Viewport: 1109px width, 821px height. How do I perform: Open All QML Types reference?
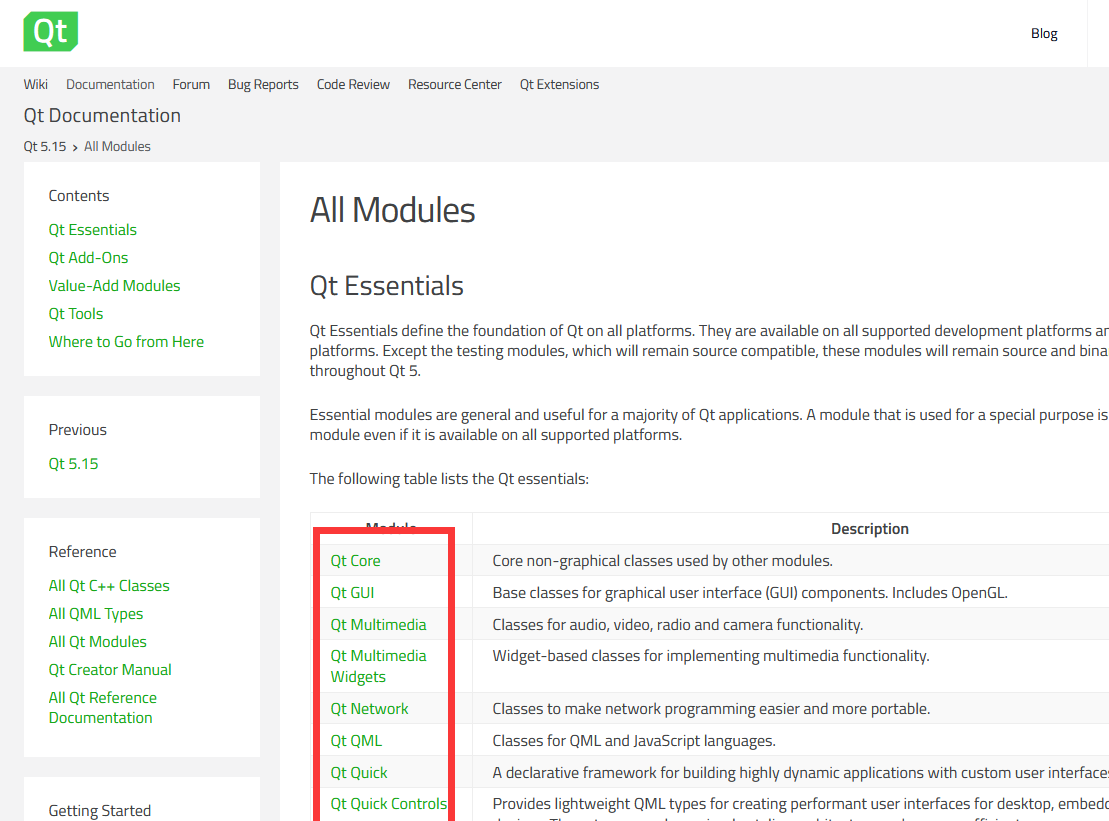click(95, 614)
